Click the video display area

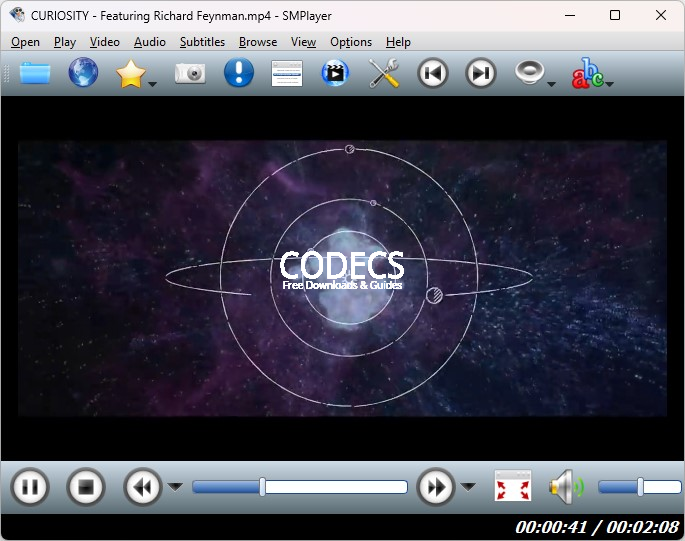click(342, 278)
